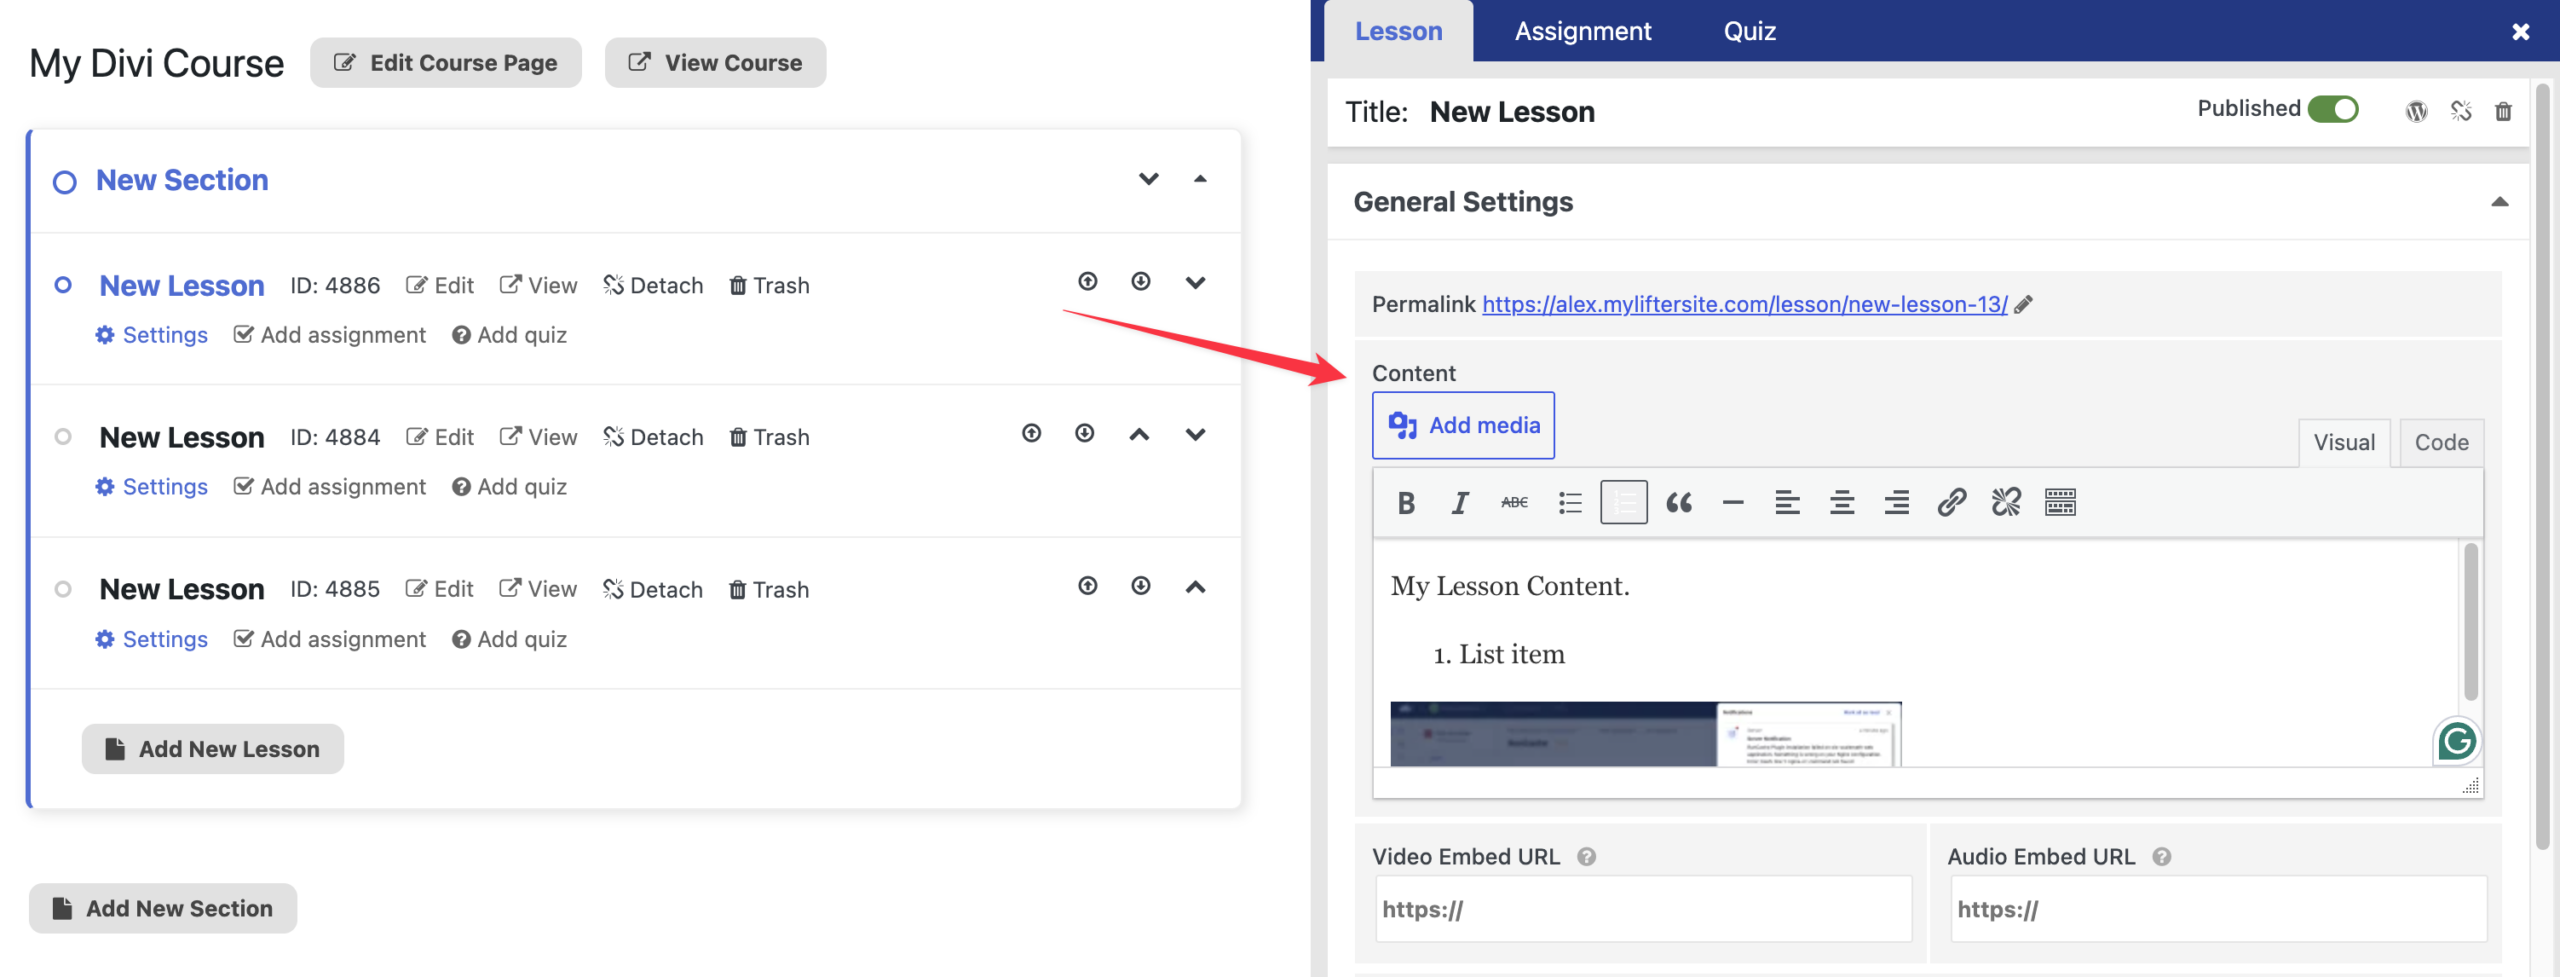Move lesson 4886 down with chevron

[x=1195, y=283]
